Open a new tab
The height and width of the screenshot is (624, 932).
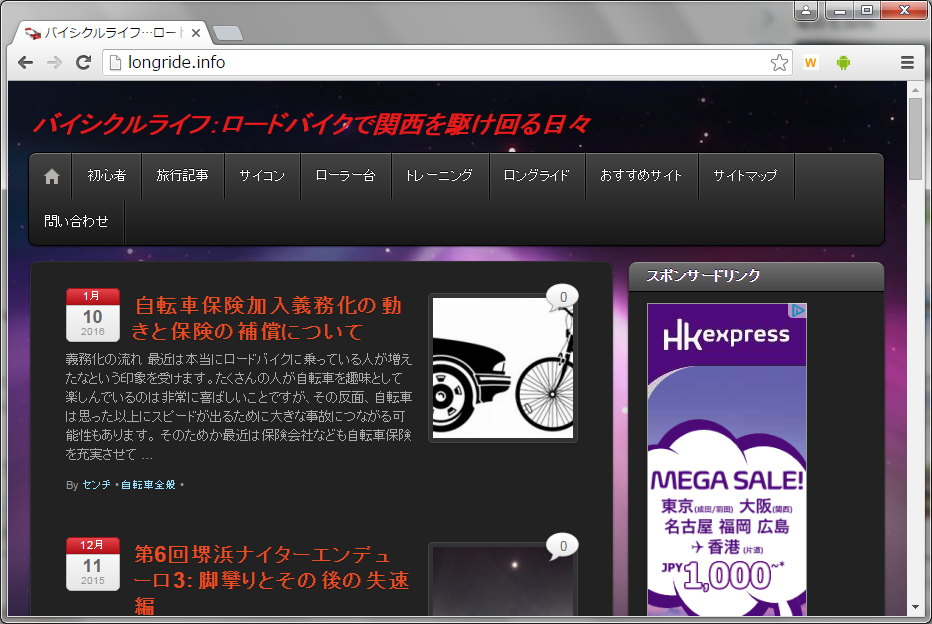228,33
